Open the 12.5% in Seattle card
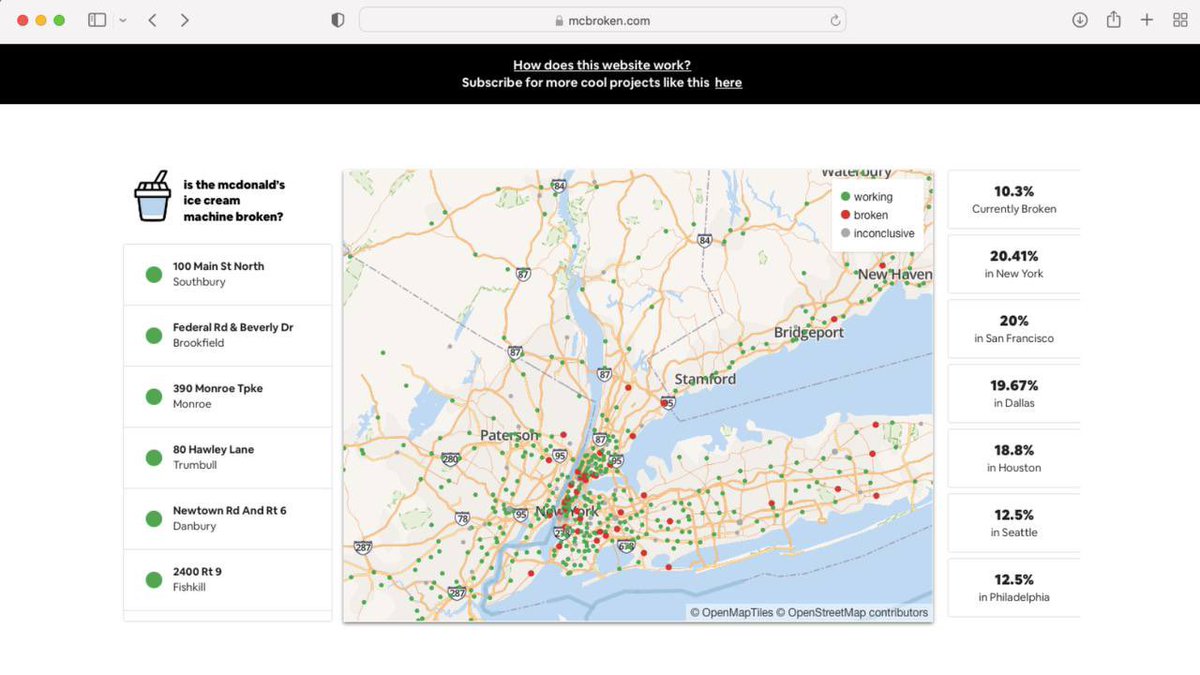 [x=1014, y=523]
